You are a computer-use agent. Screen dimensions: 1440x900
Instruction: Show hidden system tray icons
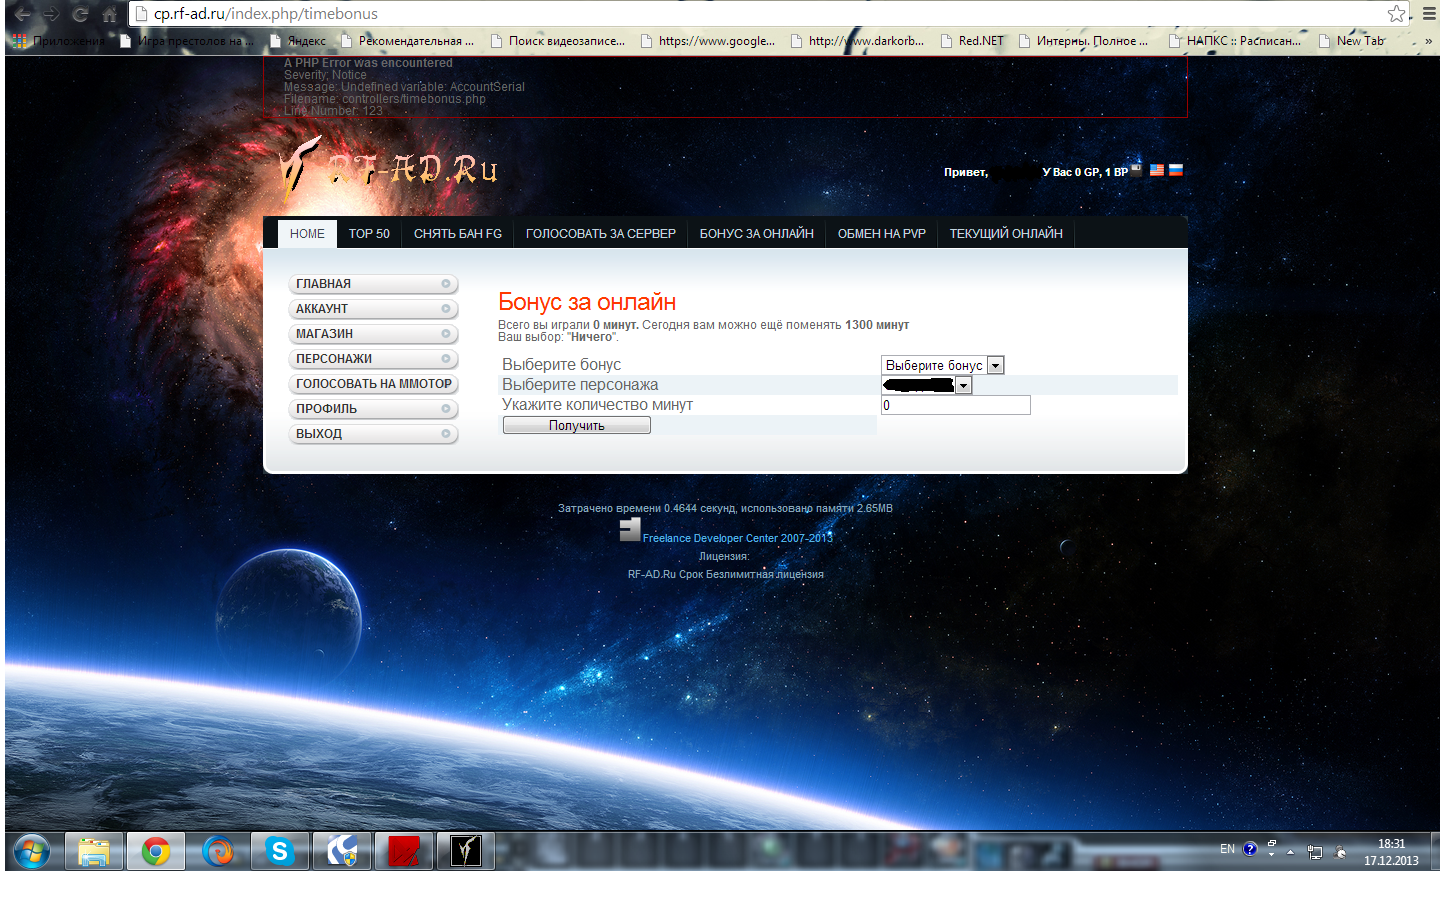click(x=1291, y=852)
